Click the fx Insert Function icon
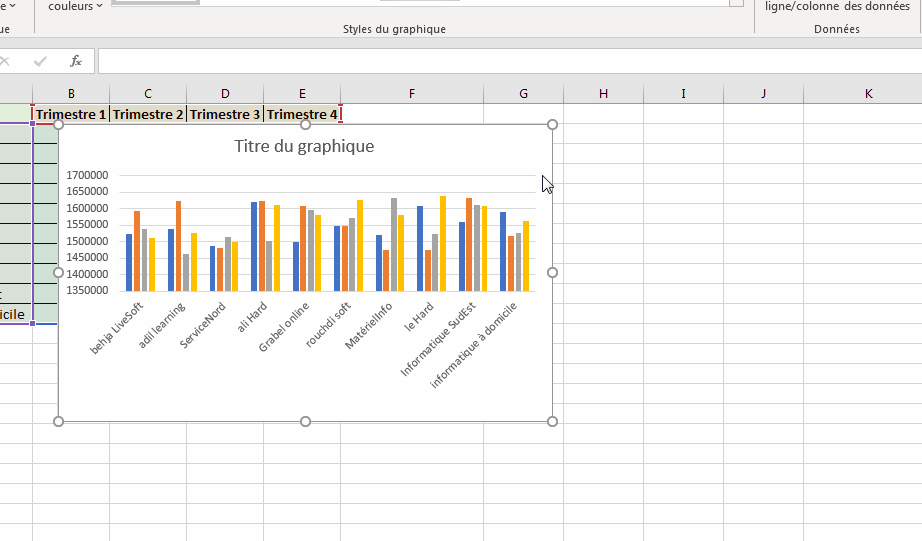922x541 pixels. (x=76, y=61)
